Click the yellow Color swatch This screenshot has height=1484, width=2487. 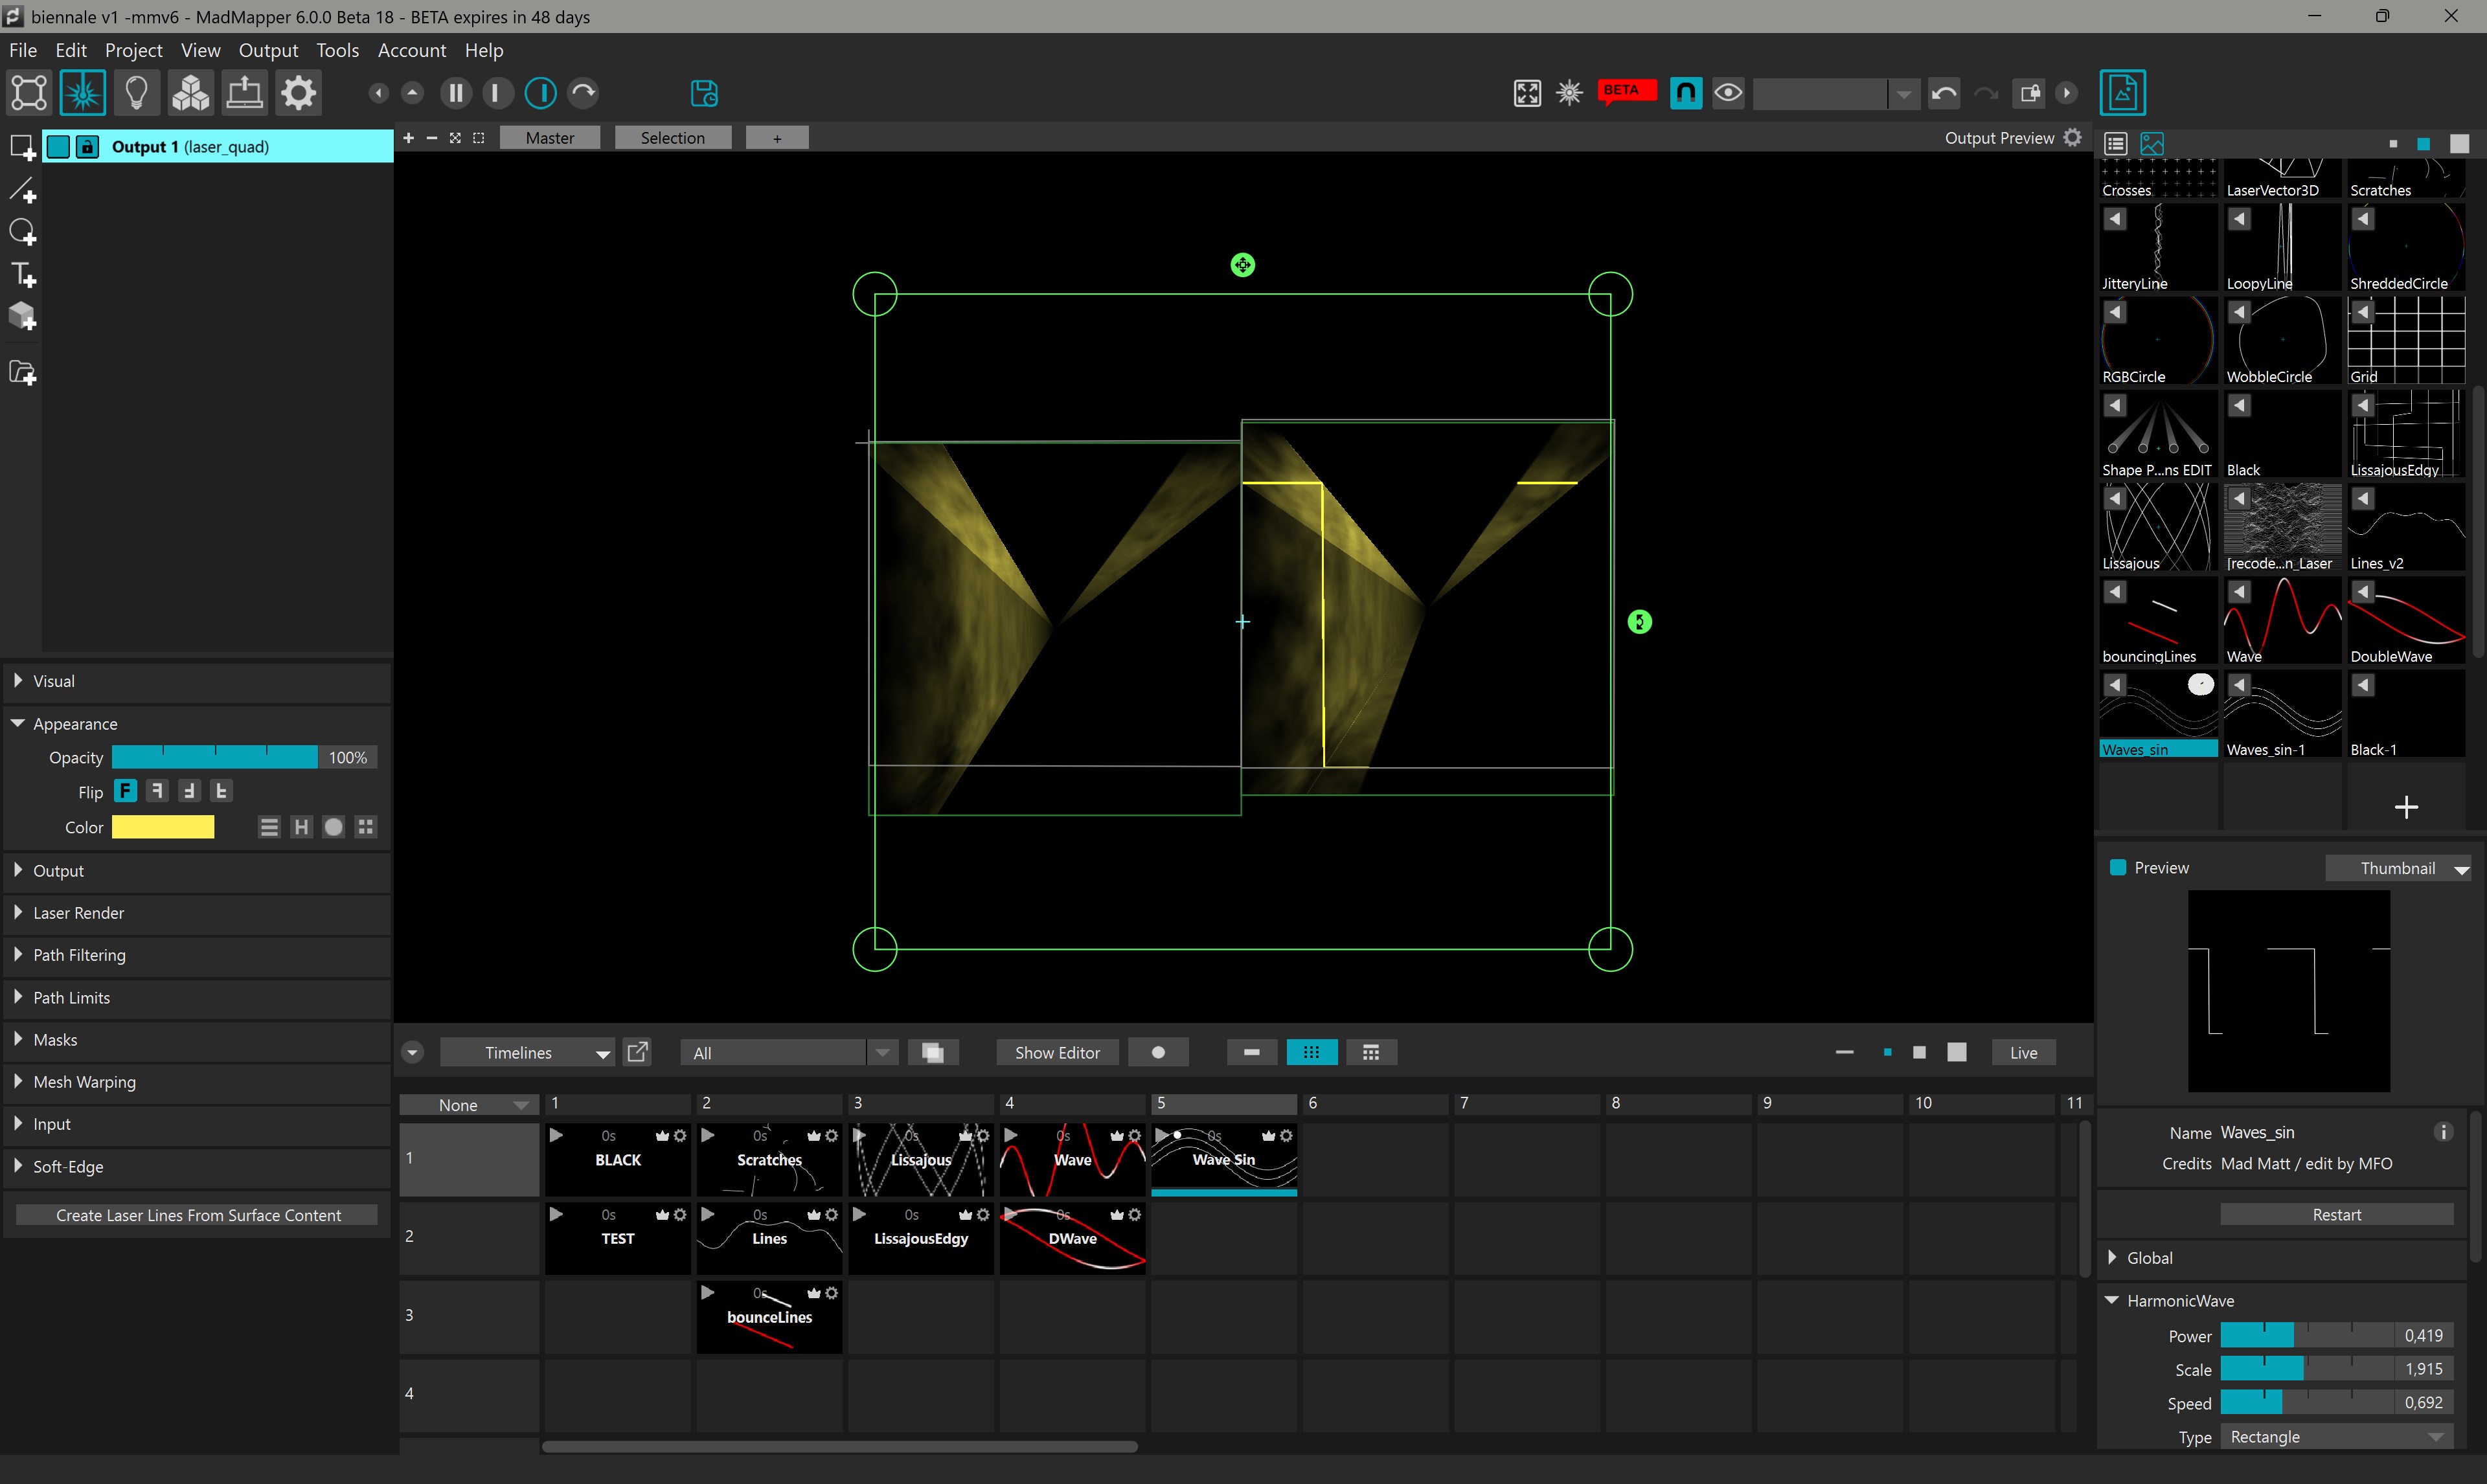coord(163,827)
